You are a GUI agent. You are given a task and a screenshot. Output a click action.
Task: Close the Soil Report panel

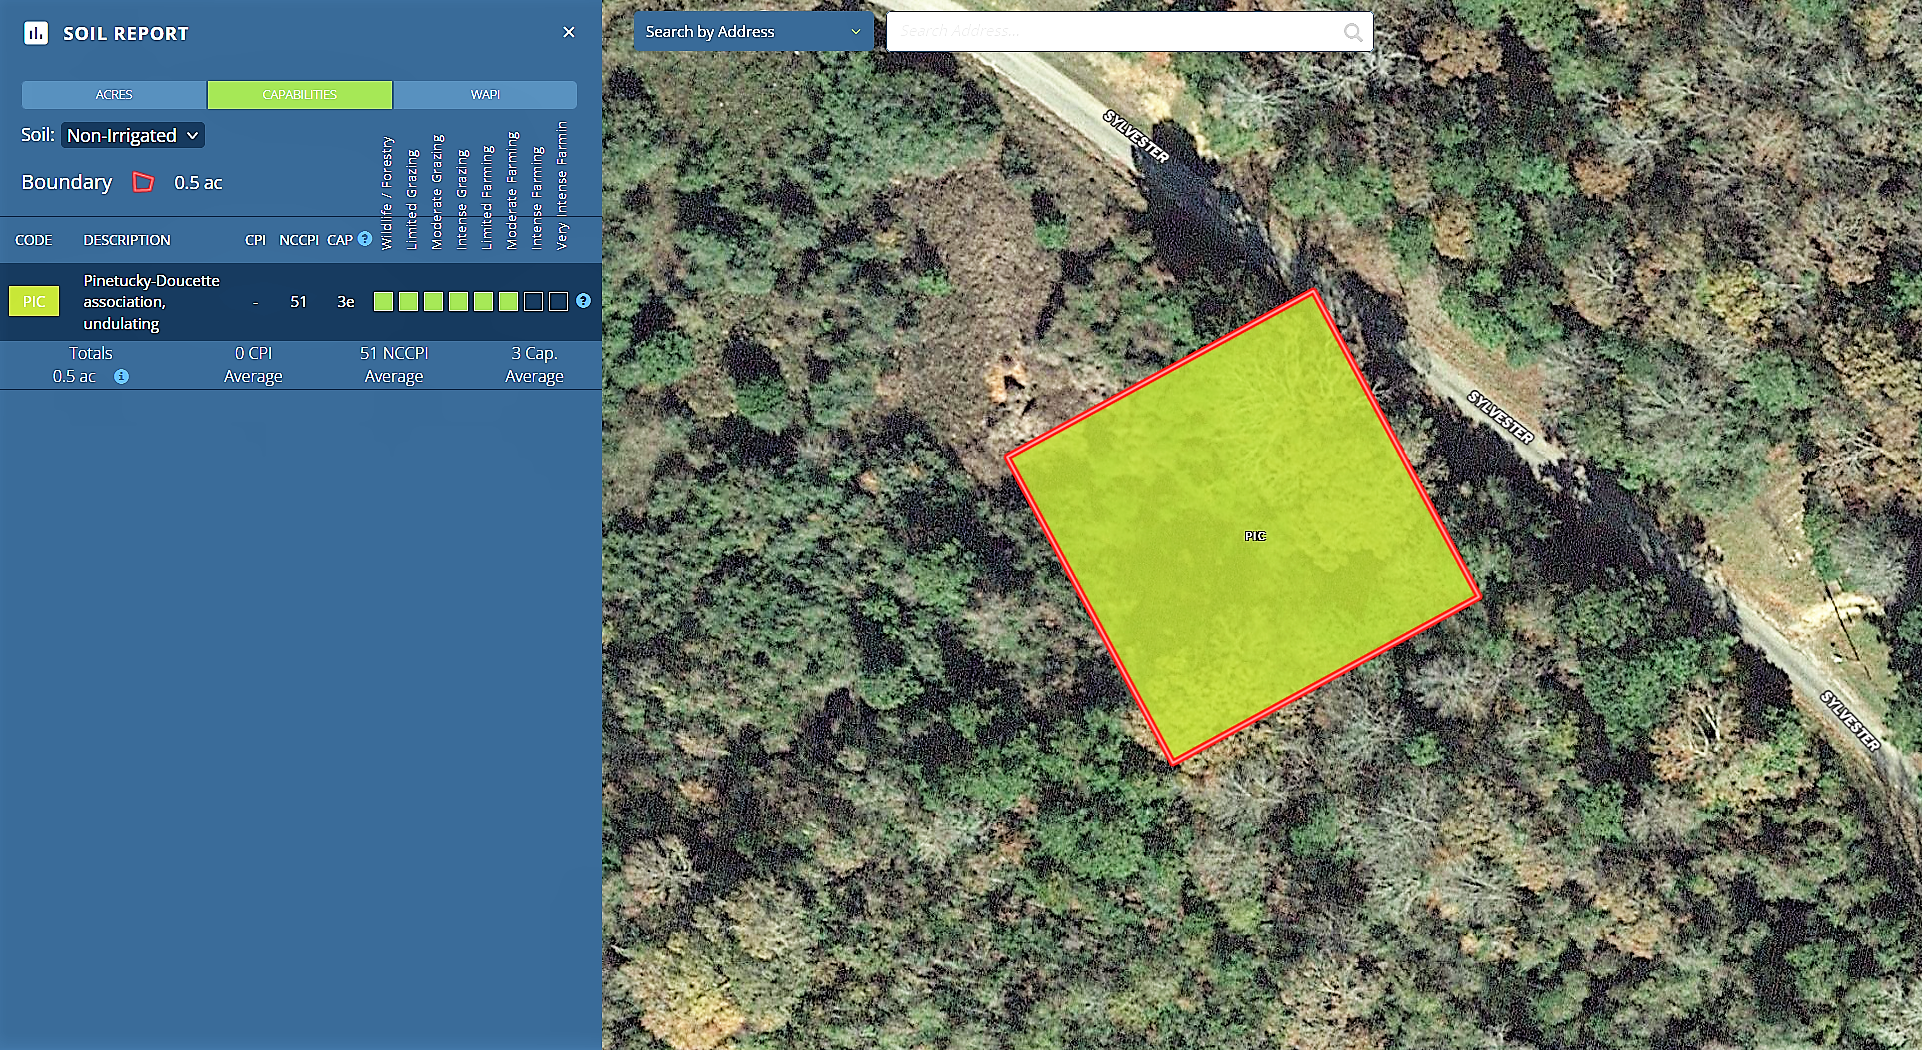(569, 32)
